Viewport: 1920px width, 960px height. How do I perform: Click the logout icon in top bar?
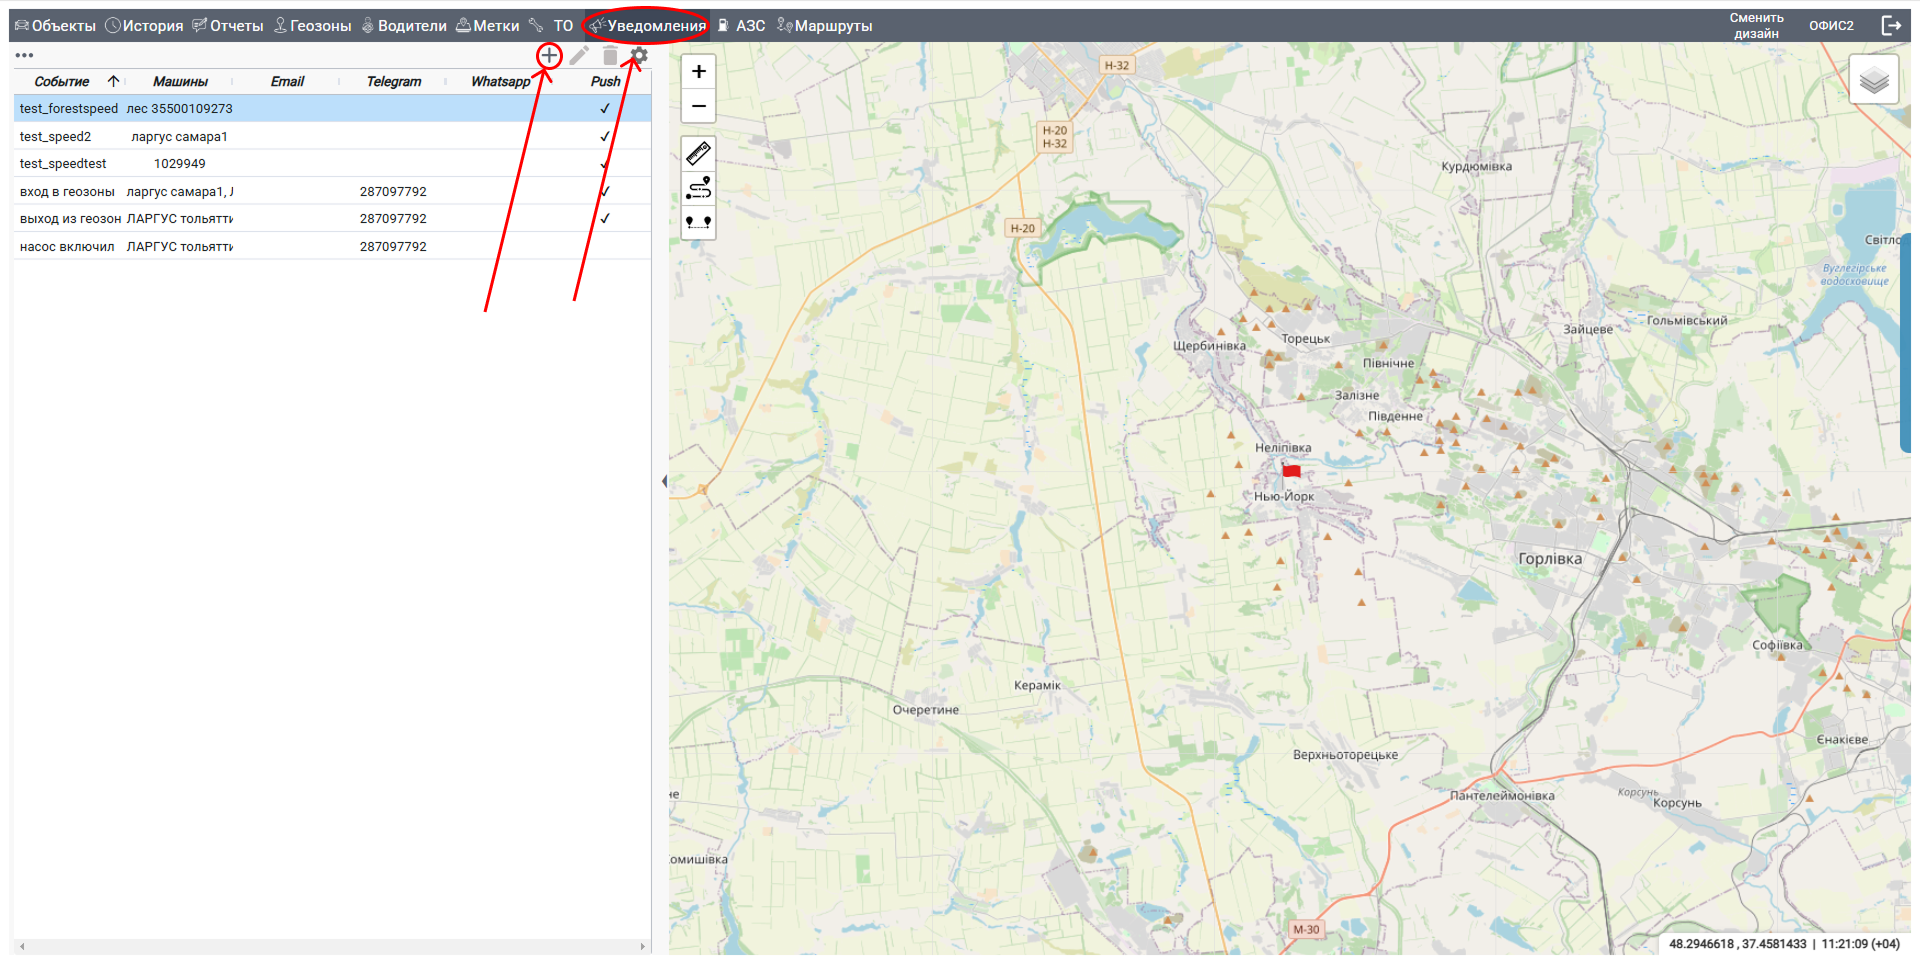coord(1890,26)
